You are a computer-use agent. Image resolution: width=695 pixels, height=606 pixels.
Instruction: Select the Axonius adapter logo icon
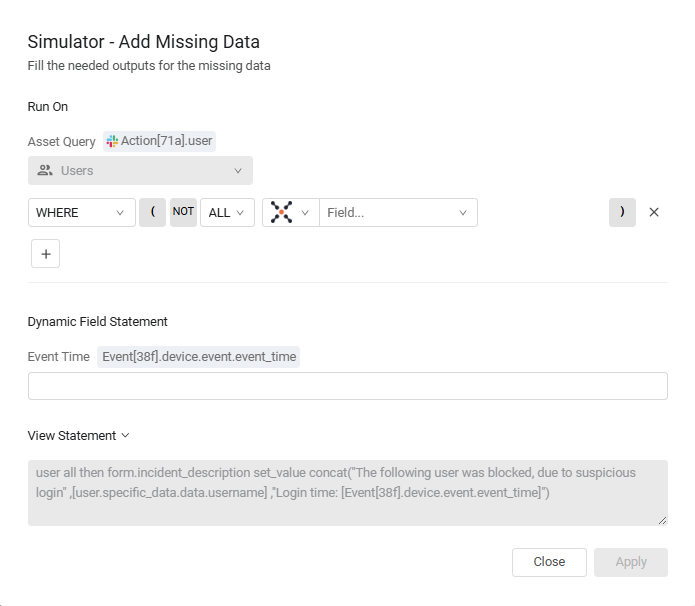pyautogui.click(x=281, y=212)
